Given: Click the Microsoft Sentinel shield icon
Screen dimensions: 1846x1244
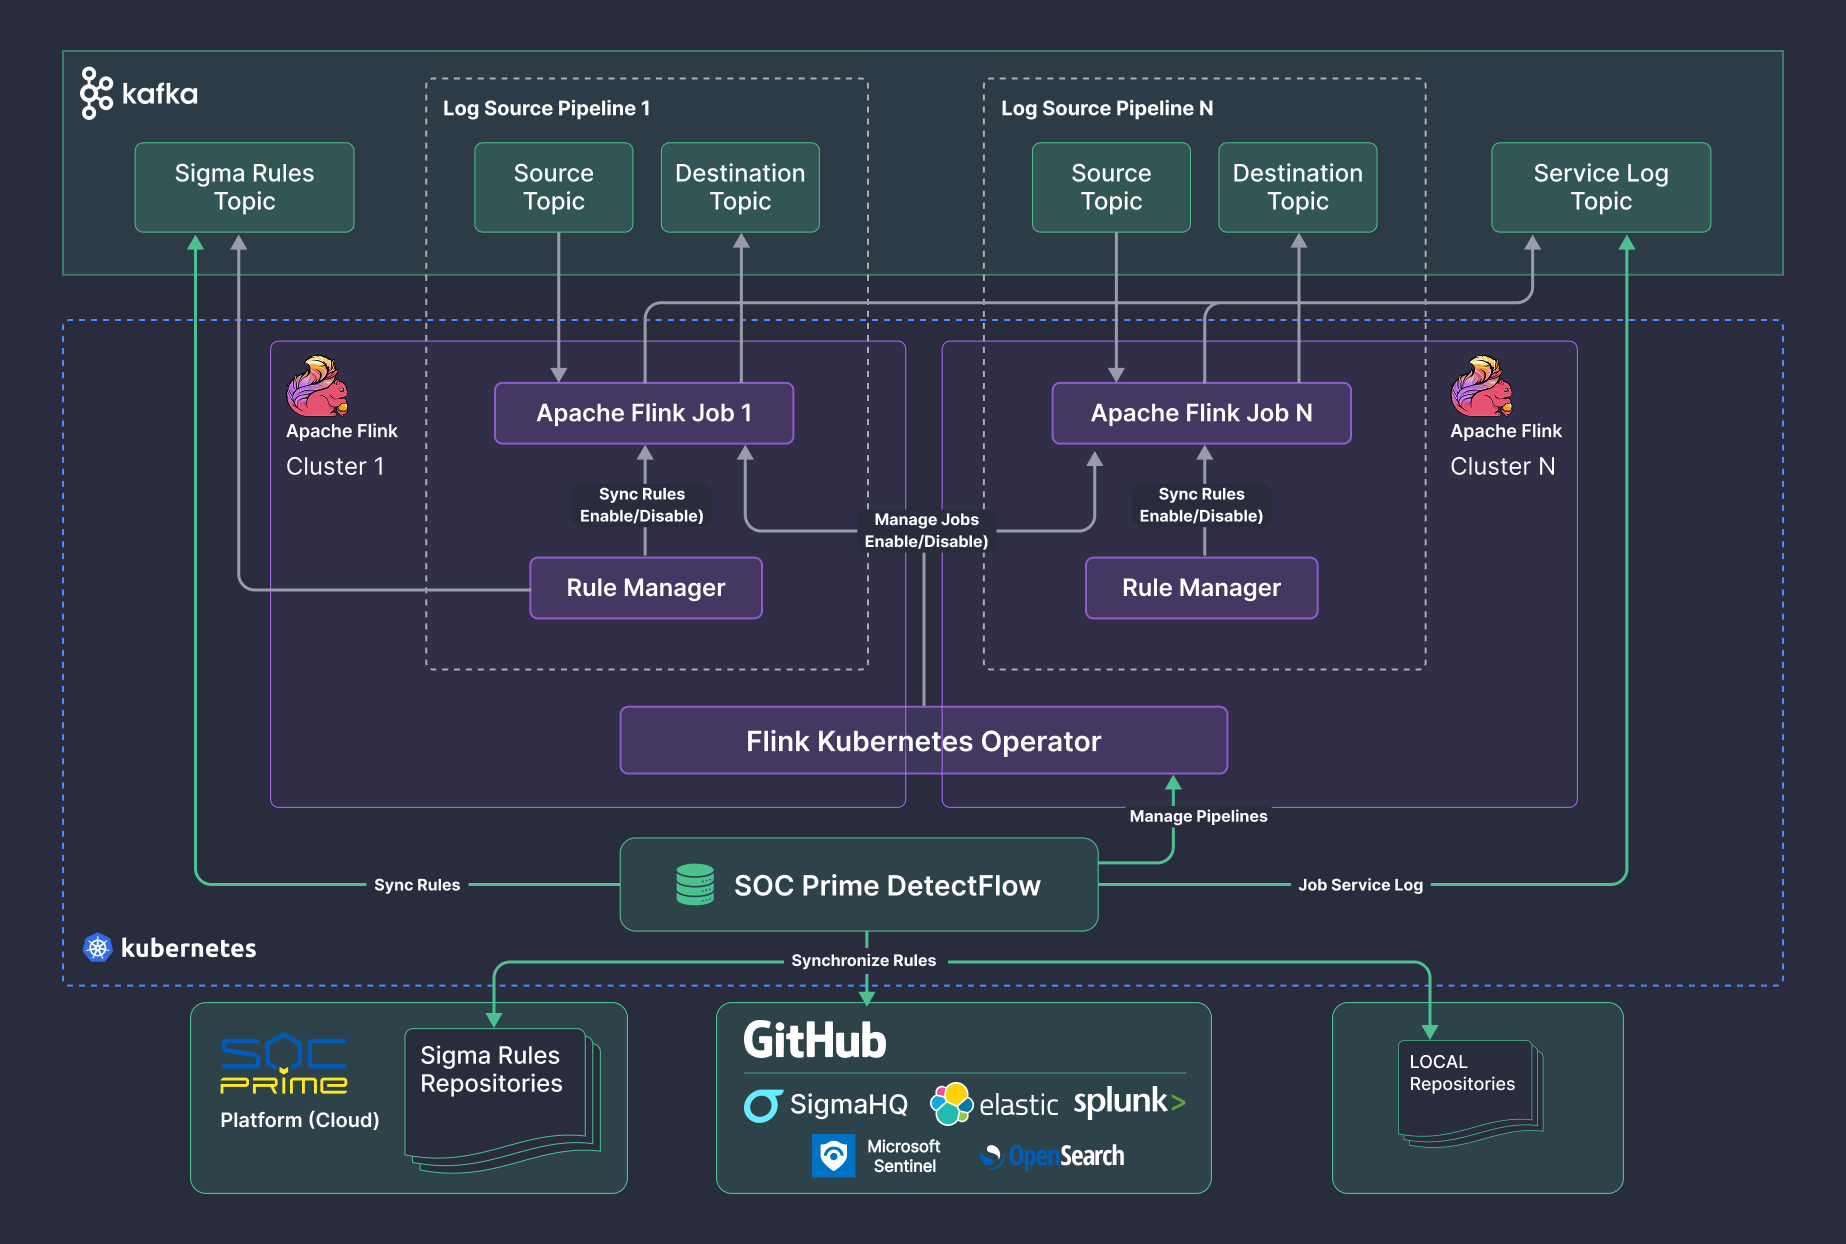Looking at the screenshot, I should (833, 1156).
